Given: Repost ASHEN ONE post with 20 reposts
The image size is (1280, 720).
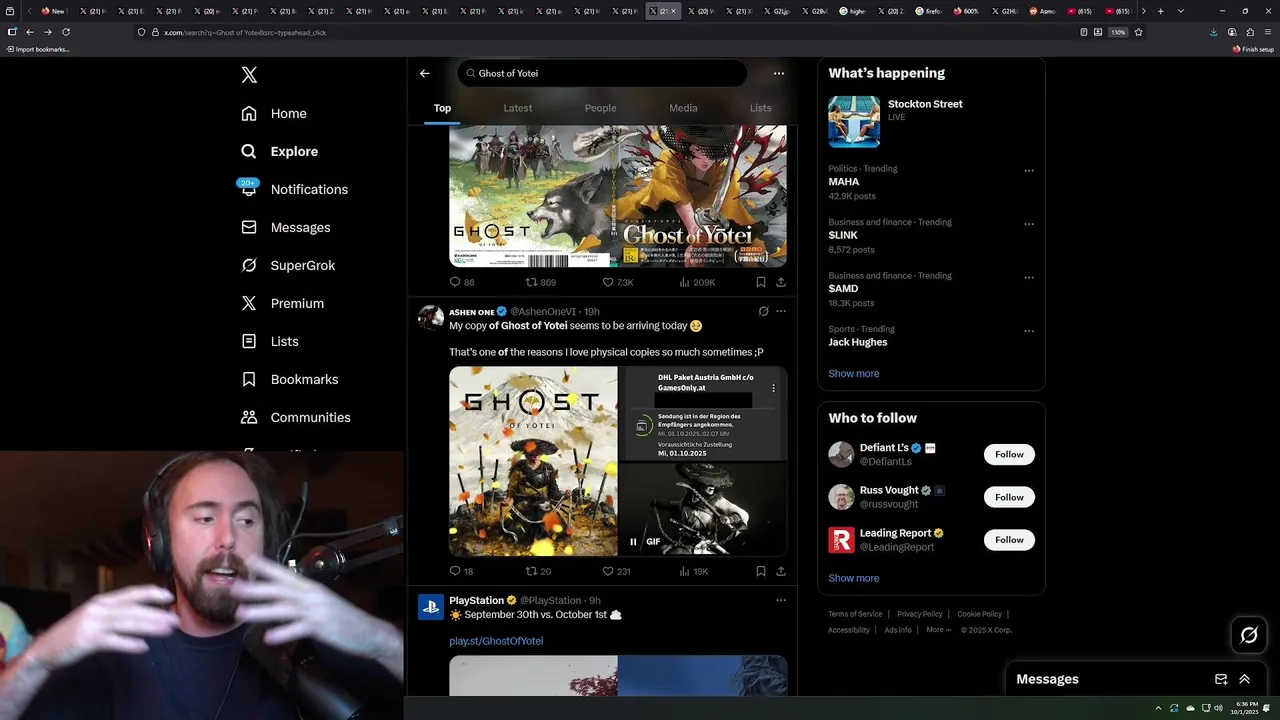Looking at the screenshot, I should (x=539, y=572).
